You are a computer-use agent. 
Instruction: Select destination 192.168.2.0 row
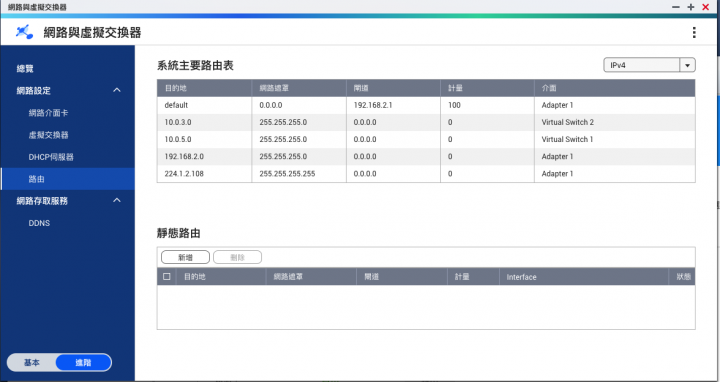[x=426, y=157]
